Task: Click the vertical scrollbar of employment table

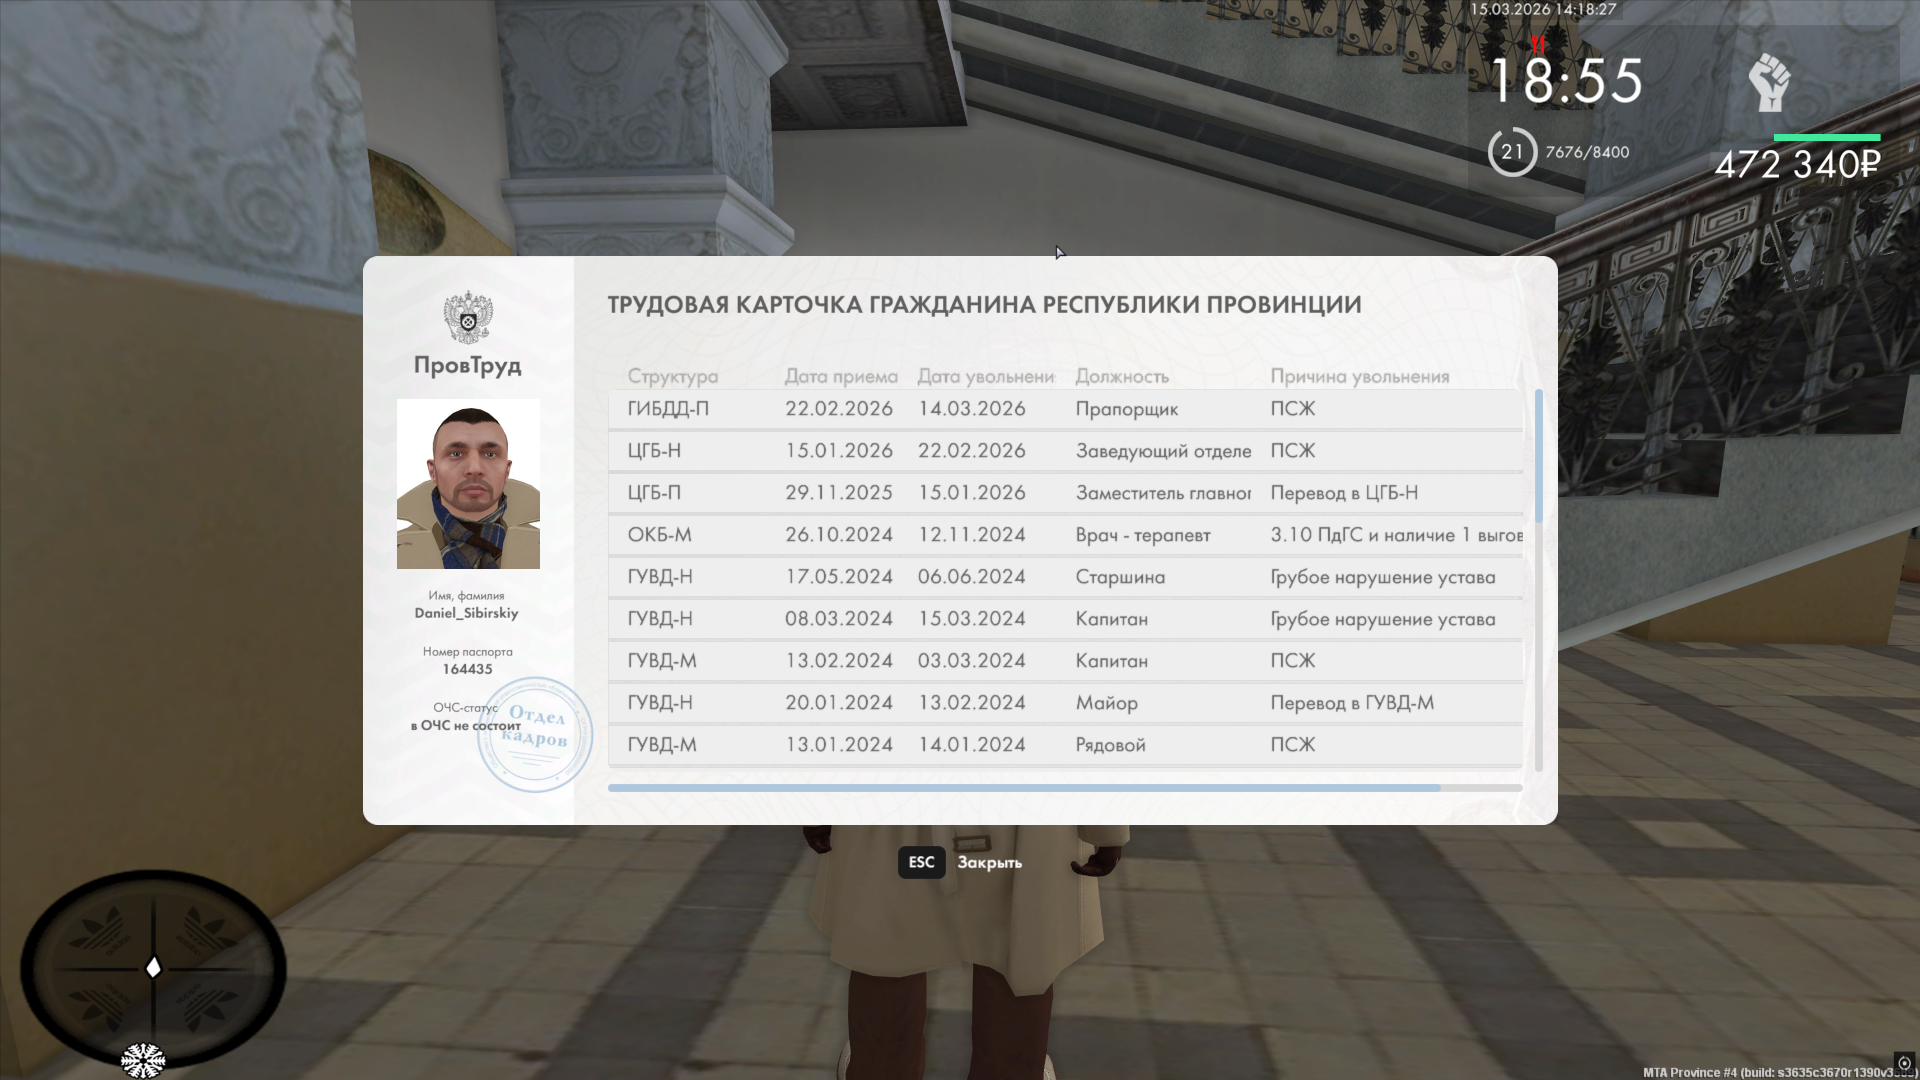Action: pyautogui.click(x=1538, y=456)
